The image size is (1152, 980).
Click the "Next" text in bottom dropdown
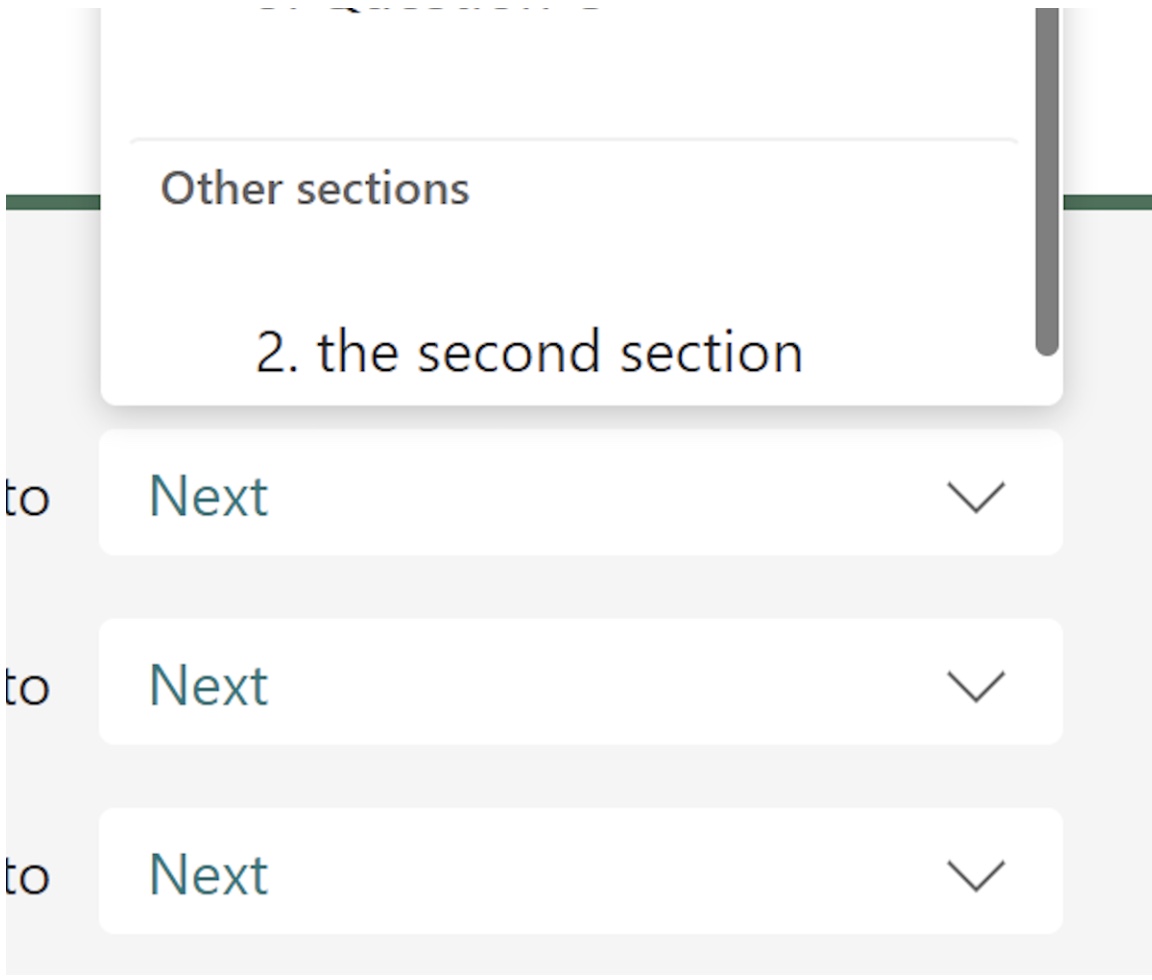click(209, 875)
